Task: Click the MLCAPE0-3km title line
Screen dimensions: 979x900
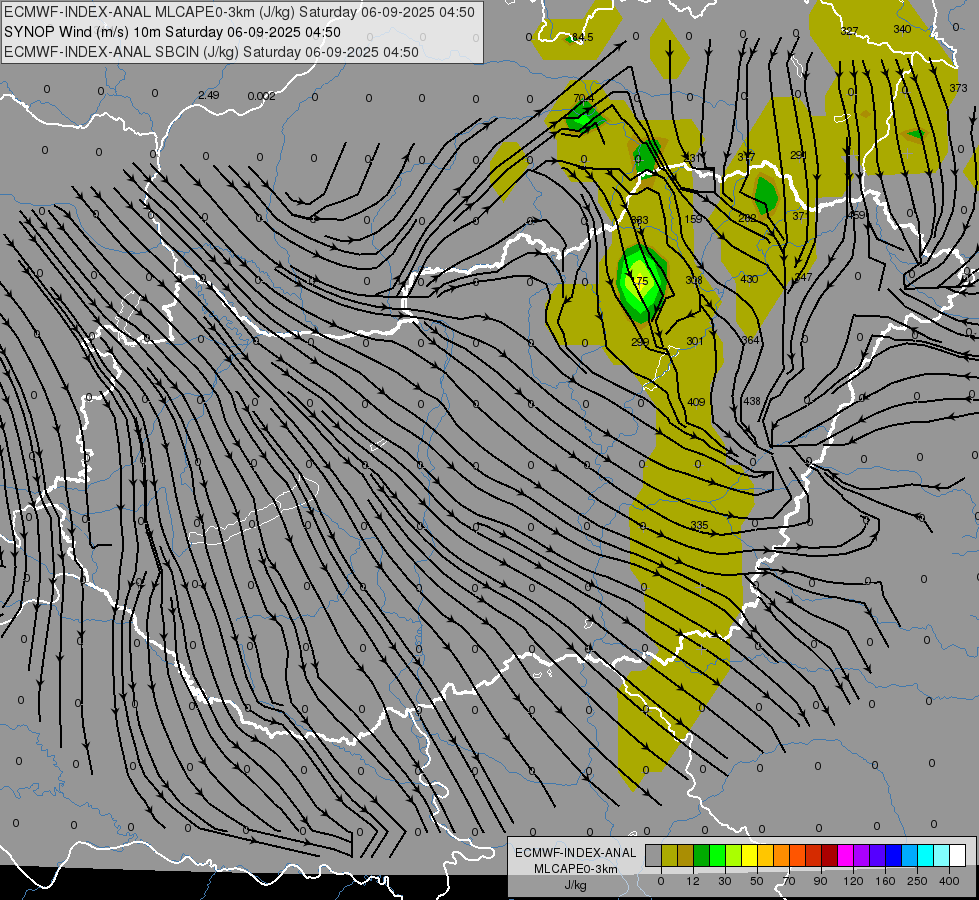Action: point(239,12)
